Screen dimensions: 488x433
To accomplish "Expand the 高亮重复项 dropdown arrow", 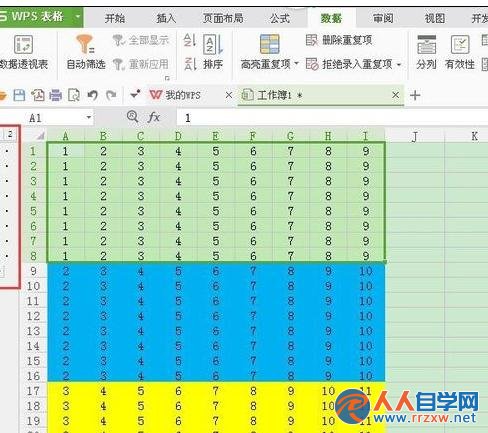I will 296,64.
